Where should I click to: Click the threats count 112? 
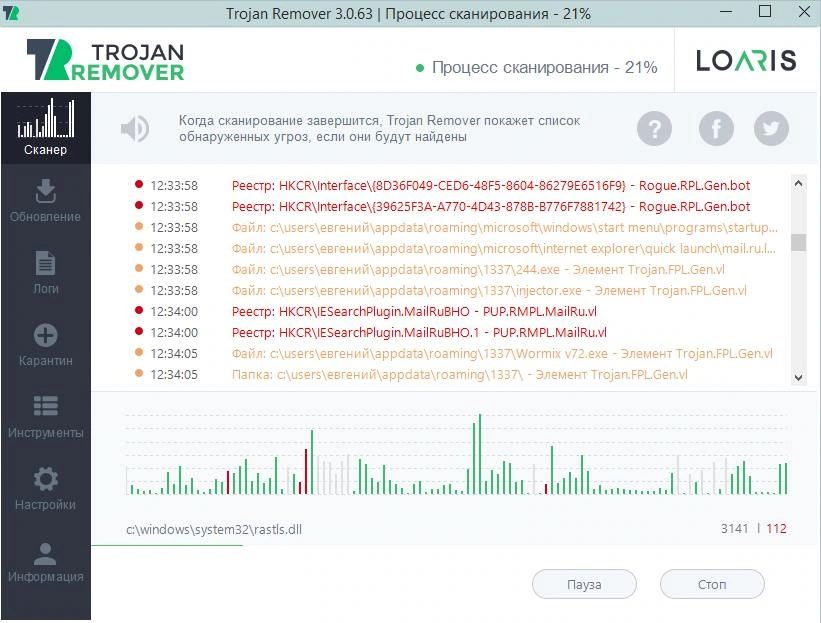point(776,528)
